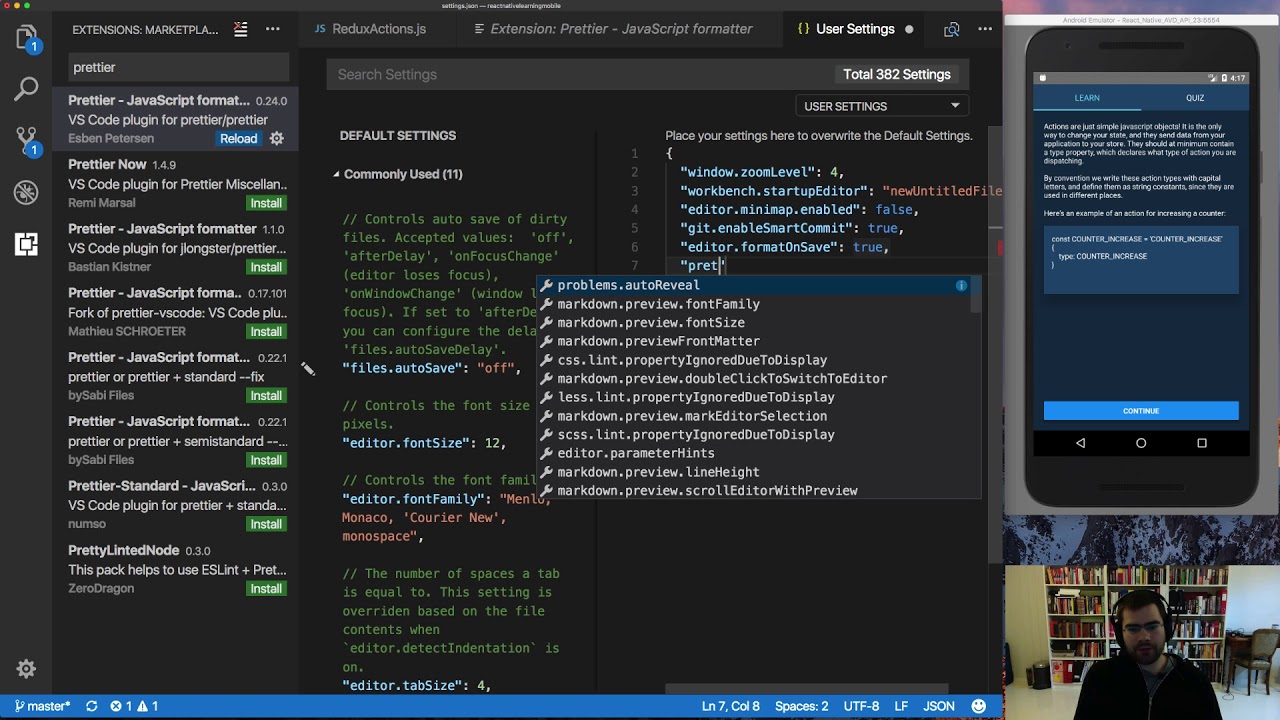Switch to LEARN tab in emulator app
The height and width of the screenshot is (720, 1280).
click(x=1087, y=98)
